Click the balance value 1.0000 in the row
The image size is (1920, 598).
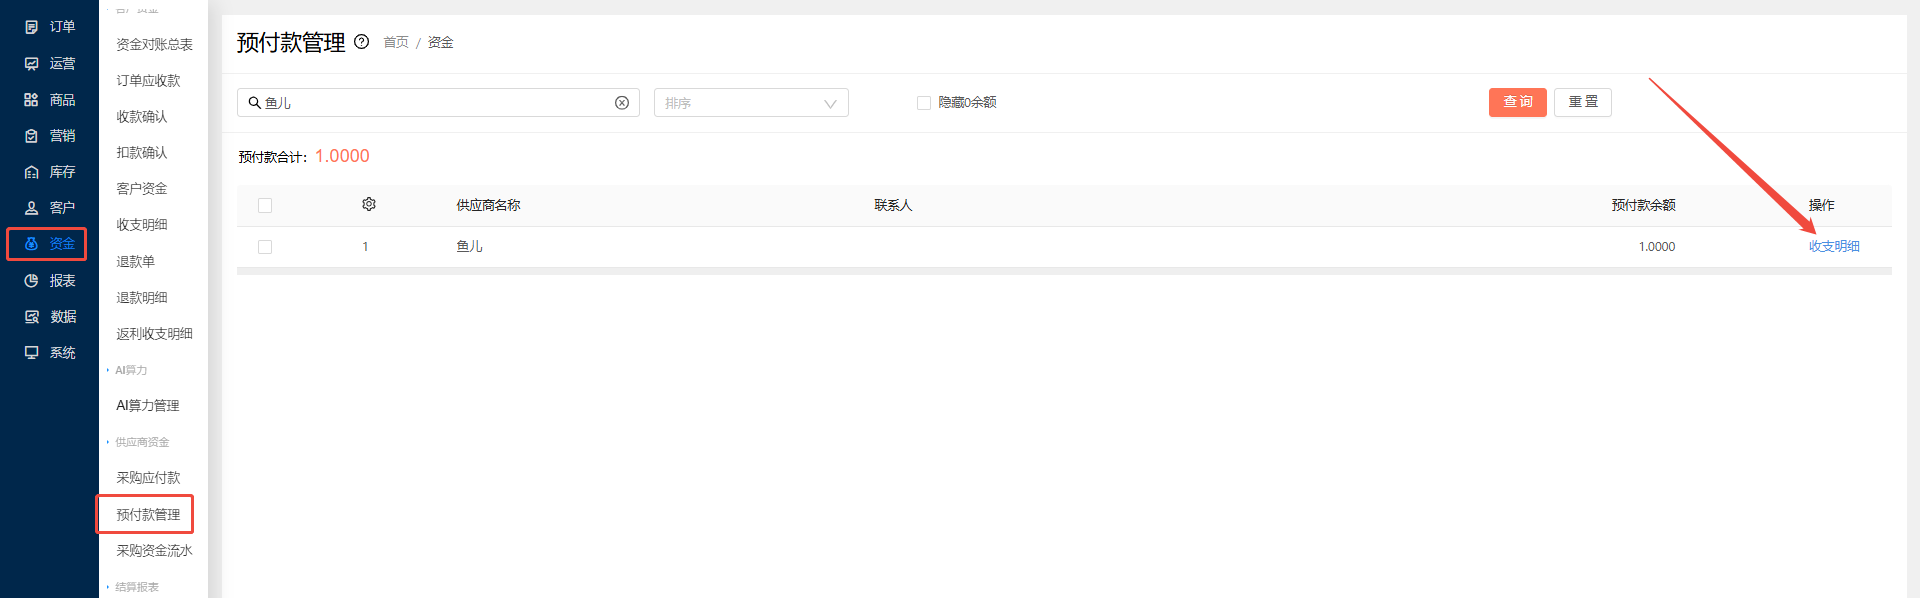1657,247
